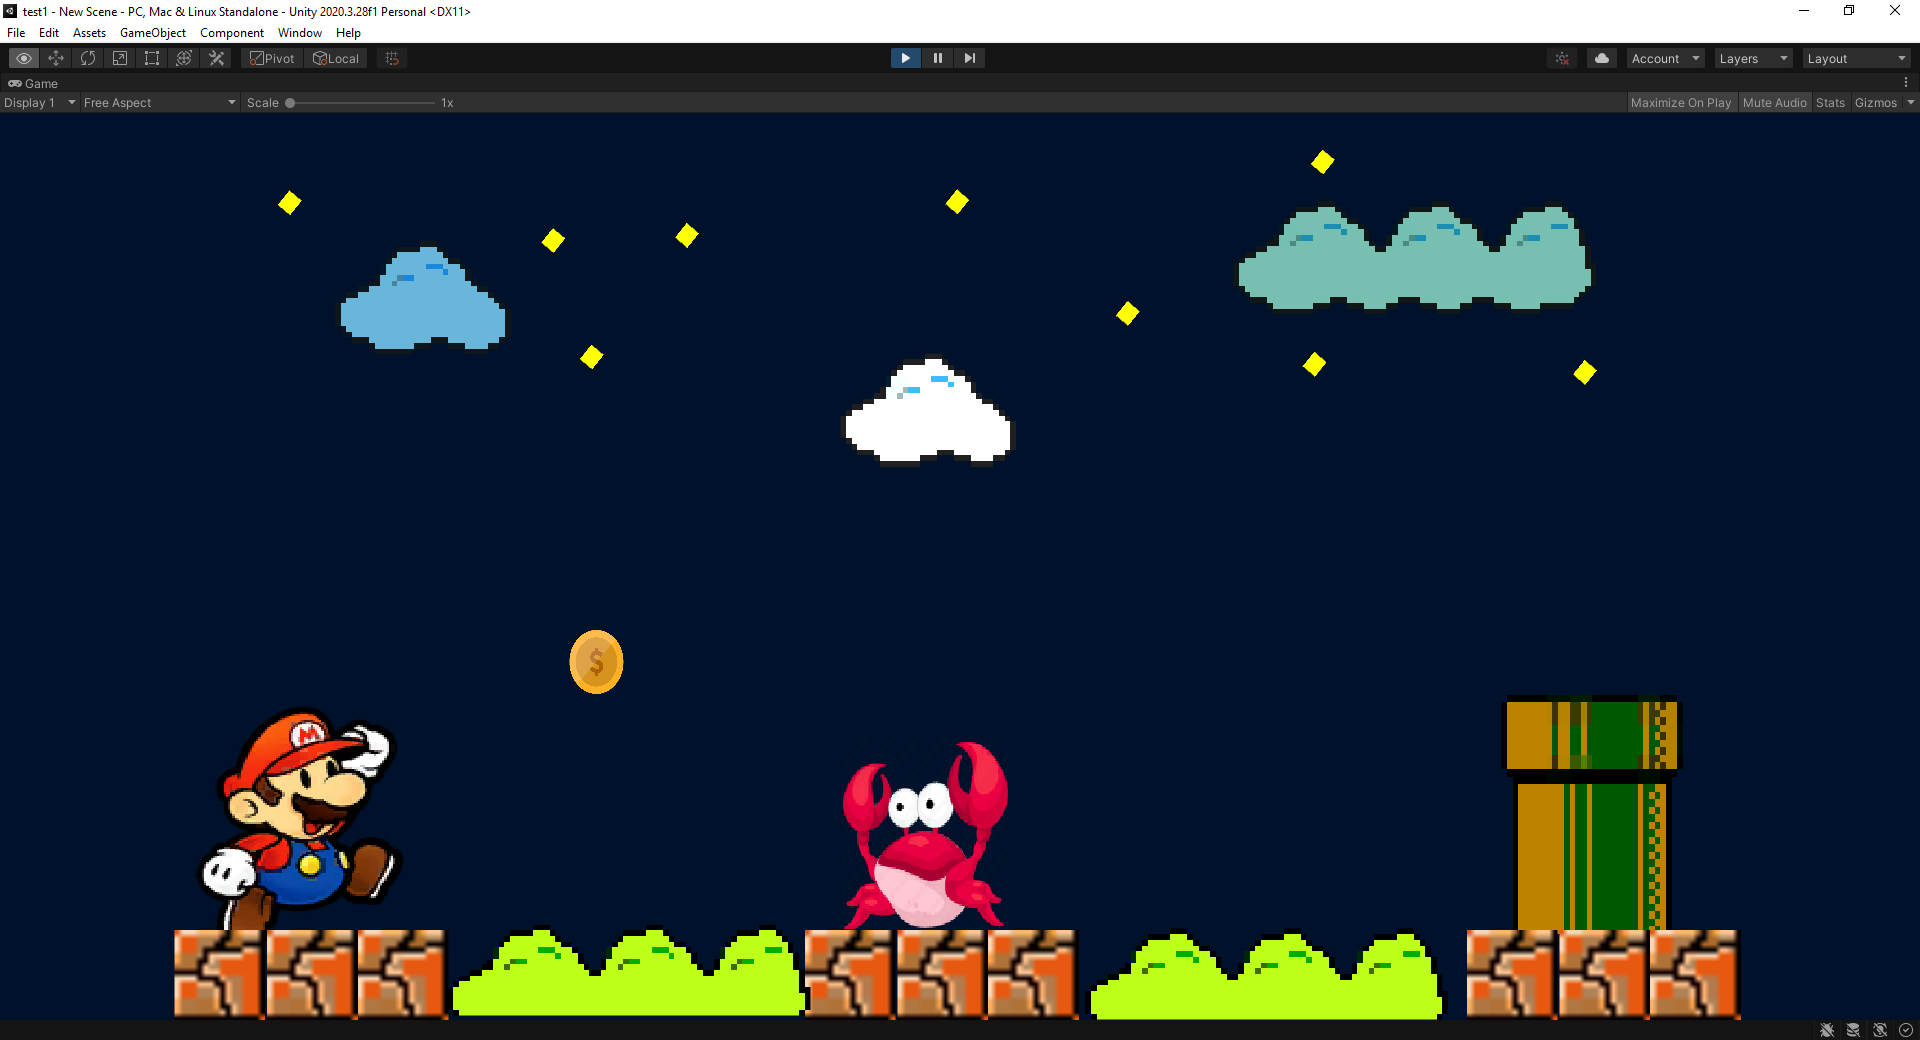Select the Rect Transform tool
The image size is (1920, 1040).
[151, 58]
